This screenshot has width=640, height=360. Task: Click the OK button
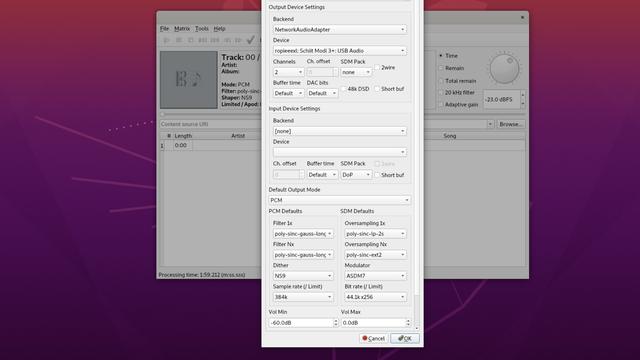coord(405,338)
